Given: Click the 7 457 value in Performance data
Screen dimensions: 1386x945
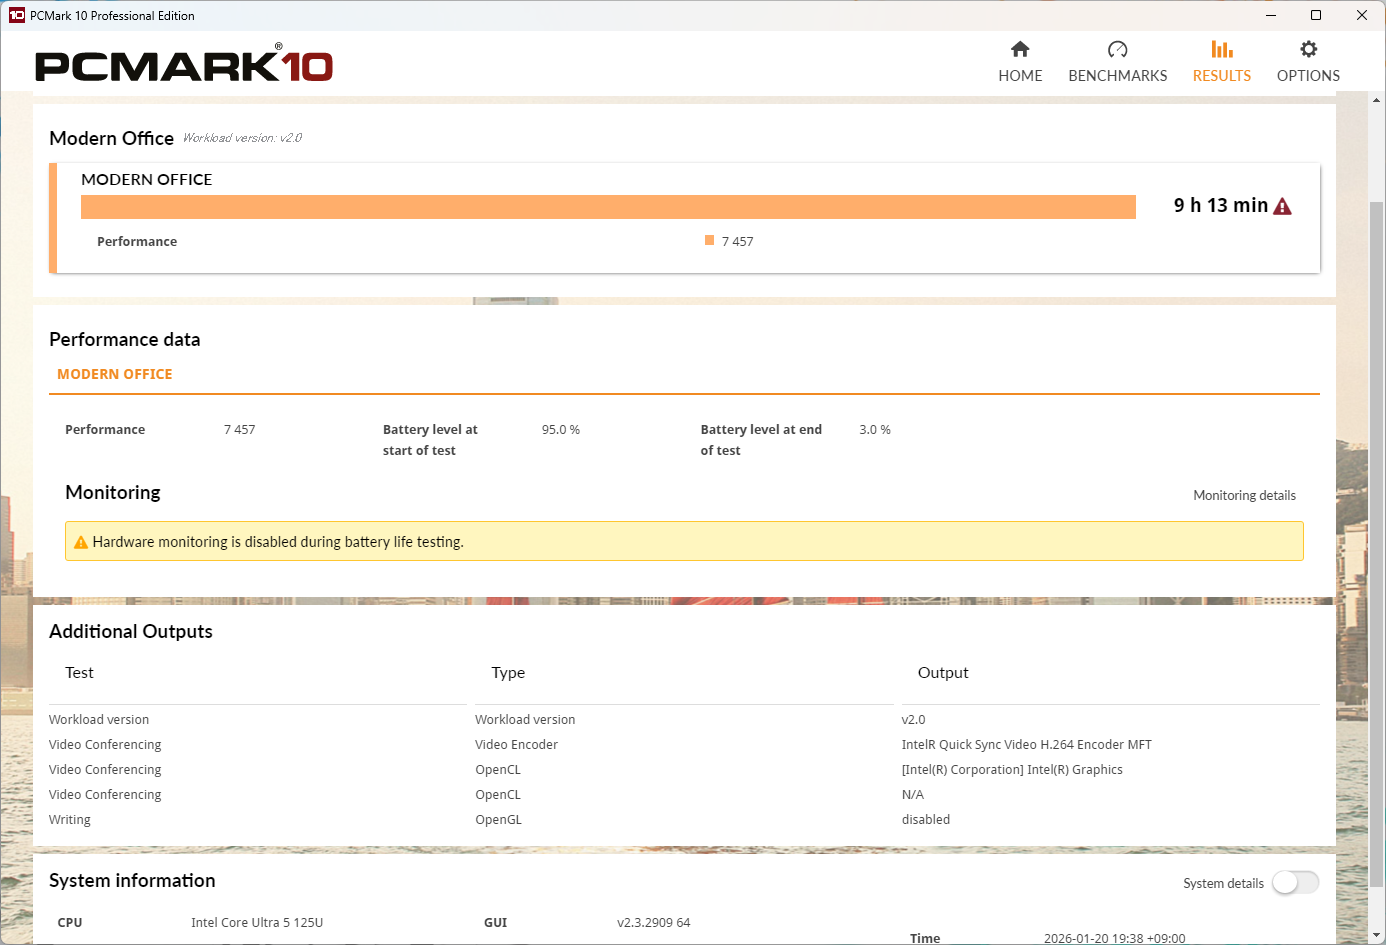Looking at the screenshot, I should click(240, 429).
